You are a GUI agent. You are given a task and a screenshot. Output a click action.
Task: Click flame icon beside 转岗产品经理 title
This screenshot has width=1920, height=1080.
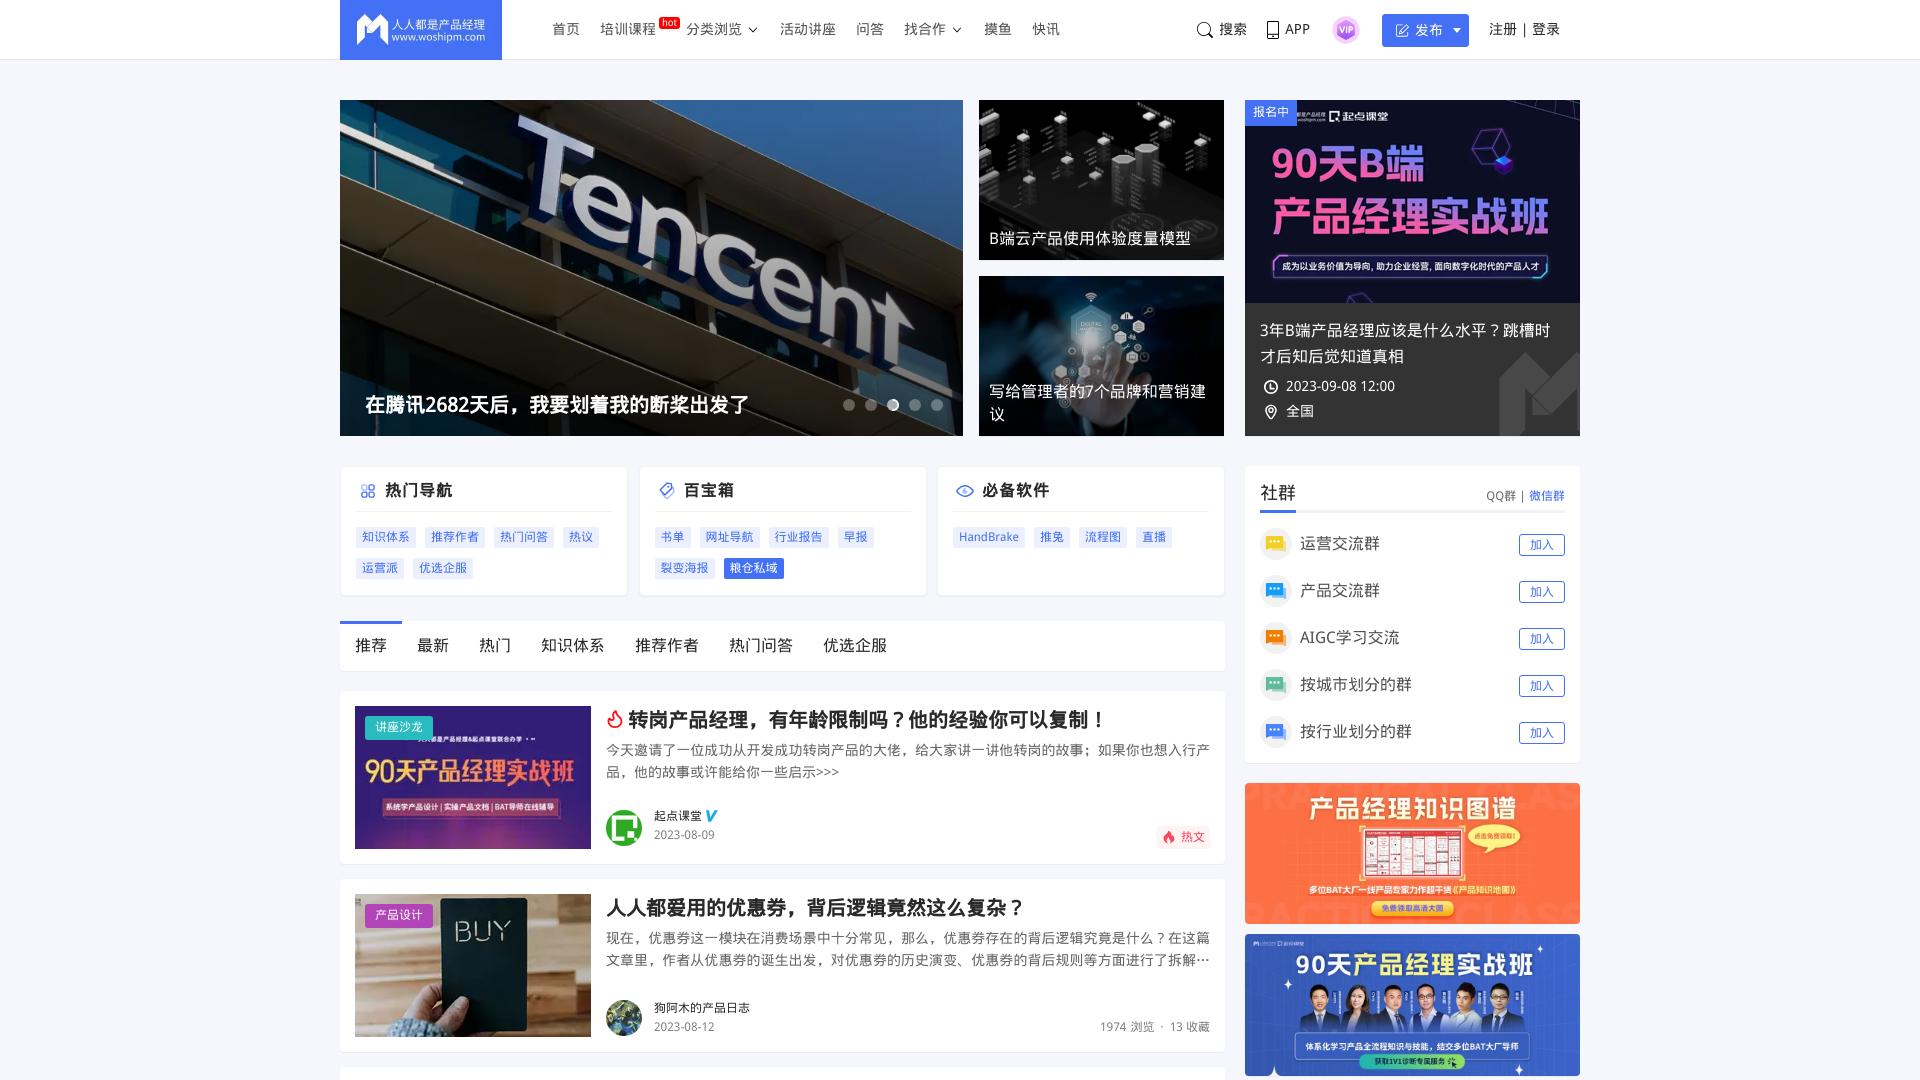615,719
